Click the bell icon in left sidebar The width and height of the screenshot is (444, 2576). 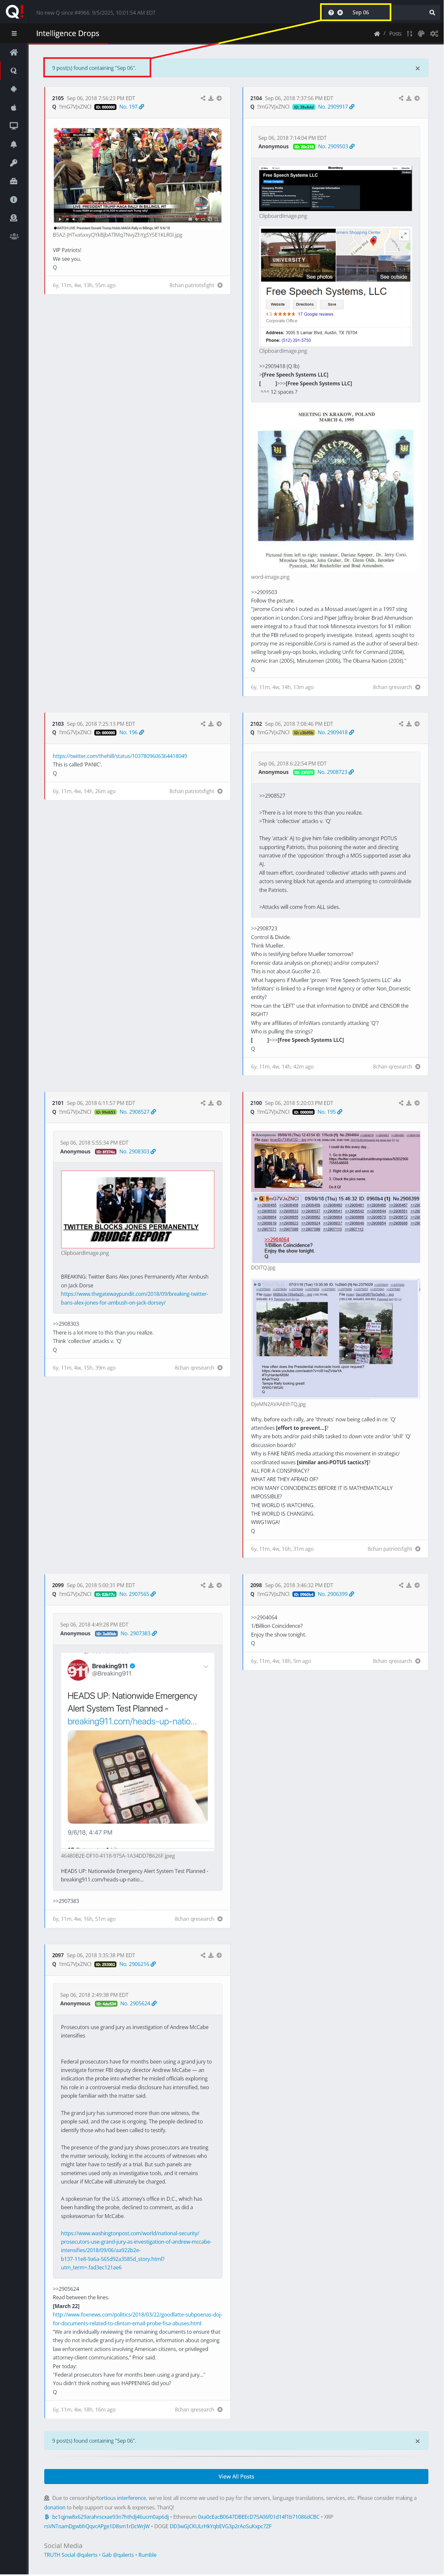14,144
